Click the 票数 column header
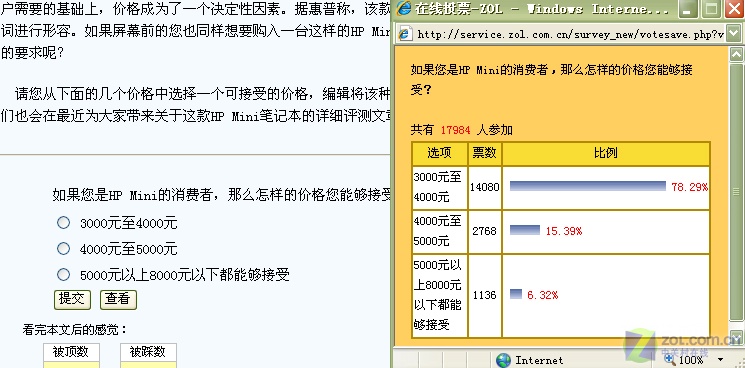The width and height of the screenshot is (745, 368). [485, 153]
